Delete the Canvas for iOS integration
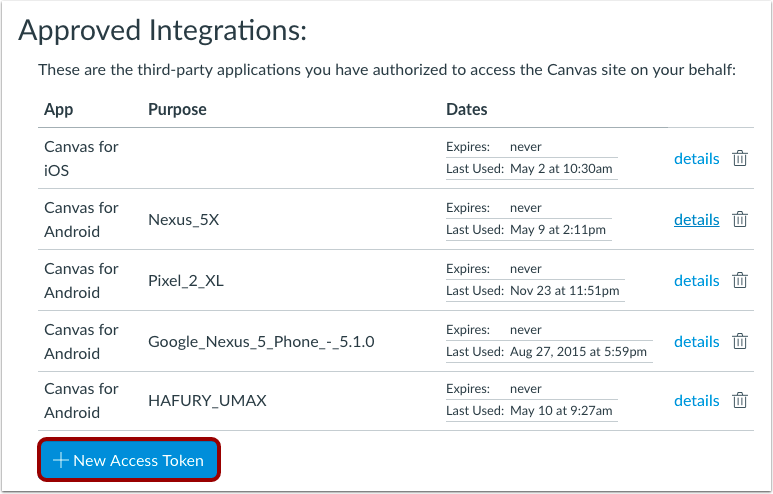773x494 pixels. coord(740,158)
